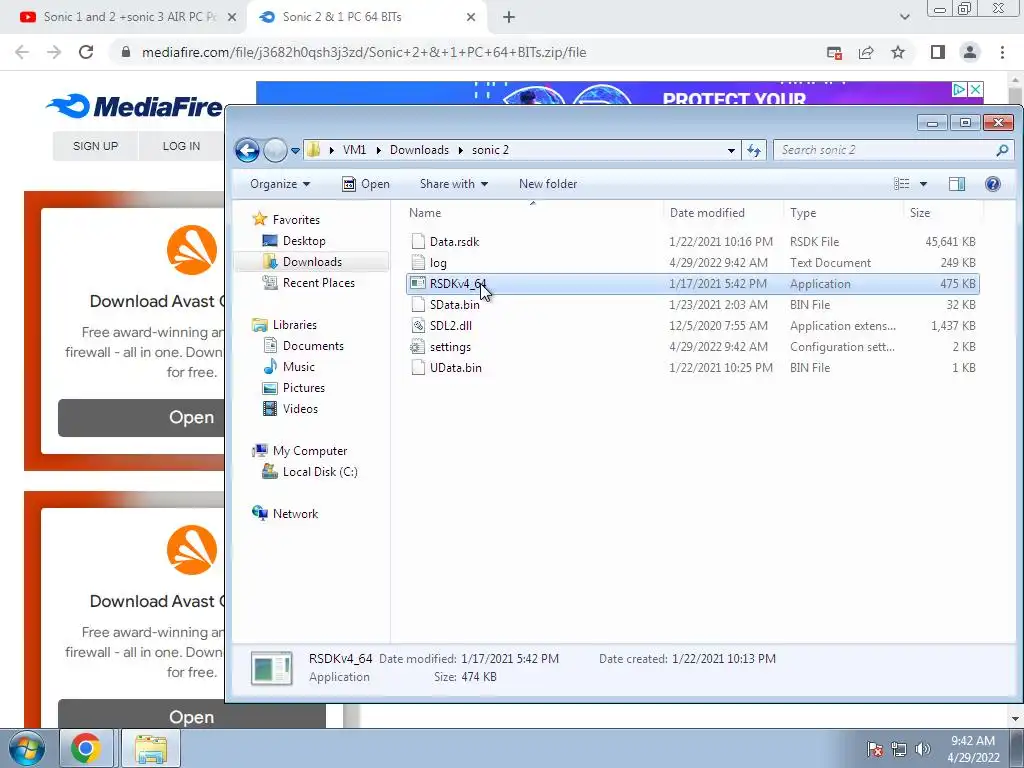This screenshot has width=1024, height=768.
Task: Open the Chrome three-dot menu
Action: tap(1002, 52)
